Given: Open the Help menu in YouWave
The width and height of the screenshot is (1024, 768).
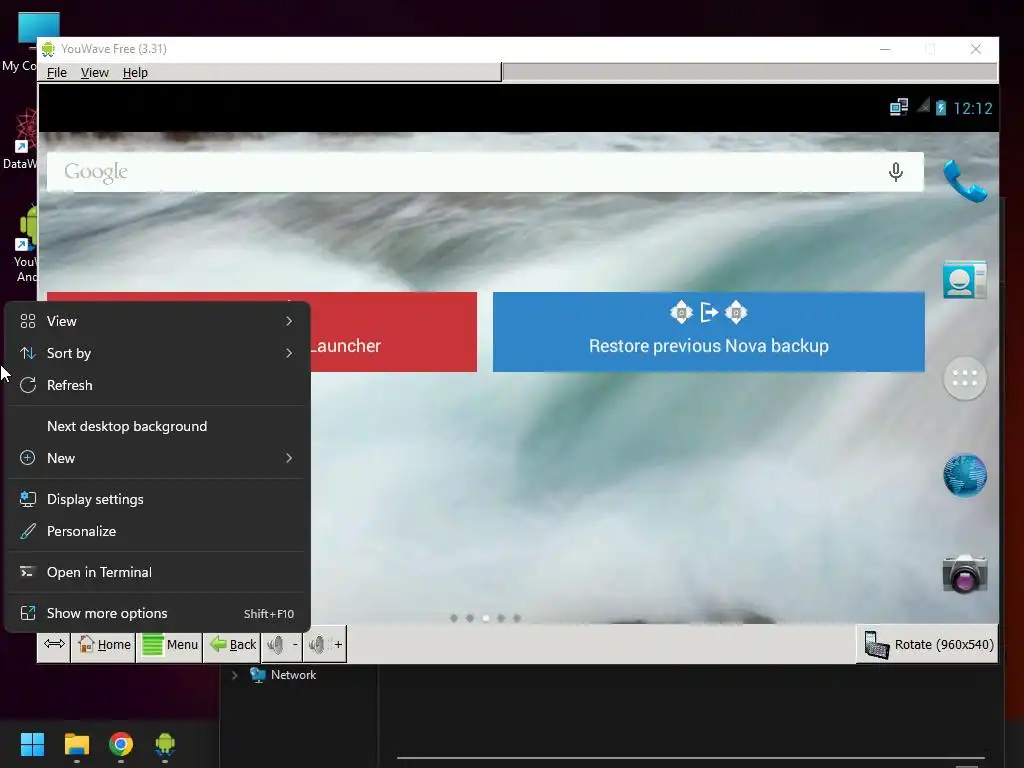Looking at the screenshot, I should point(135,72).
